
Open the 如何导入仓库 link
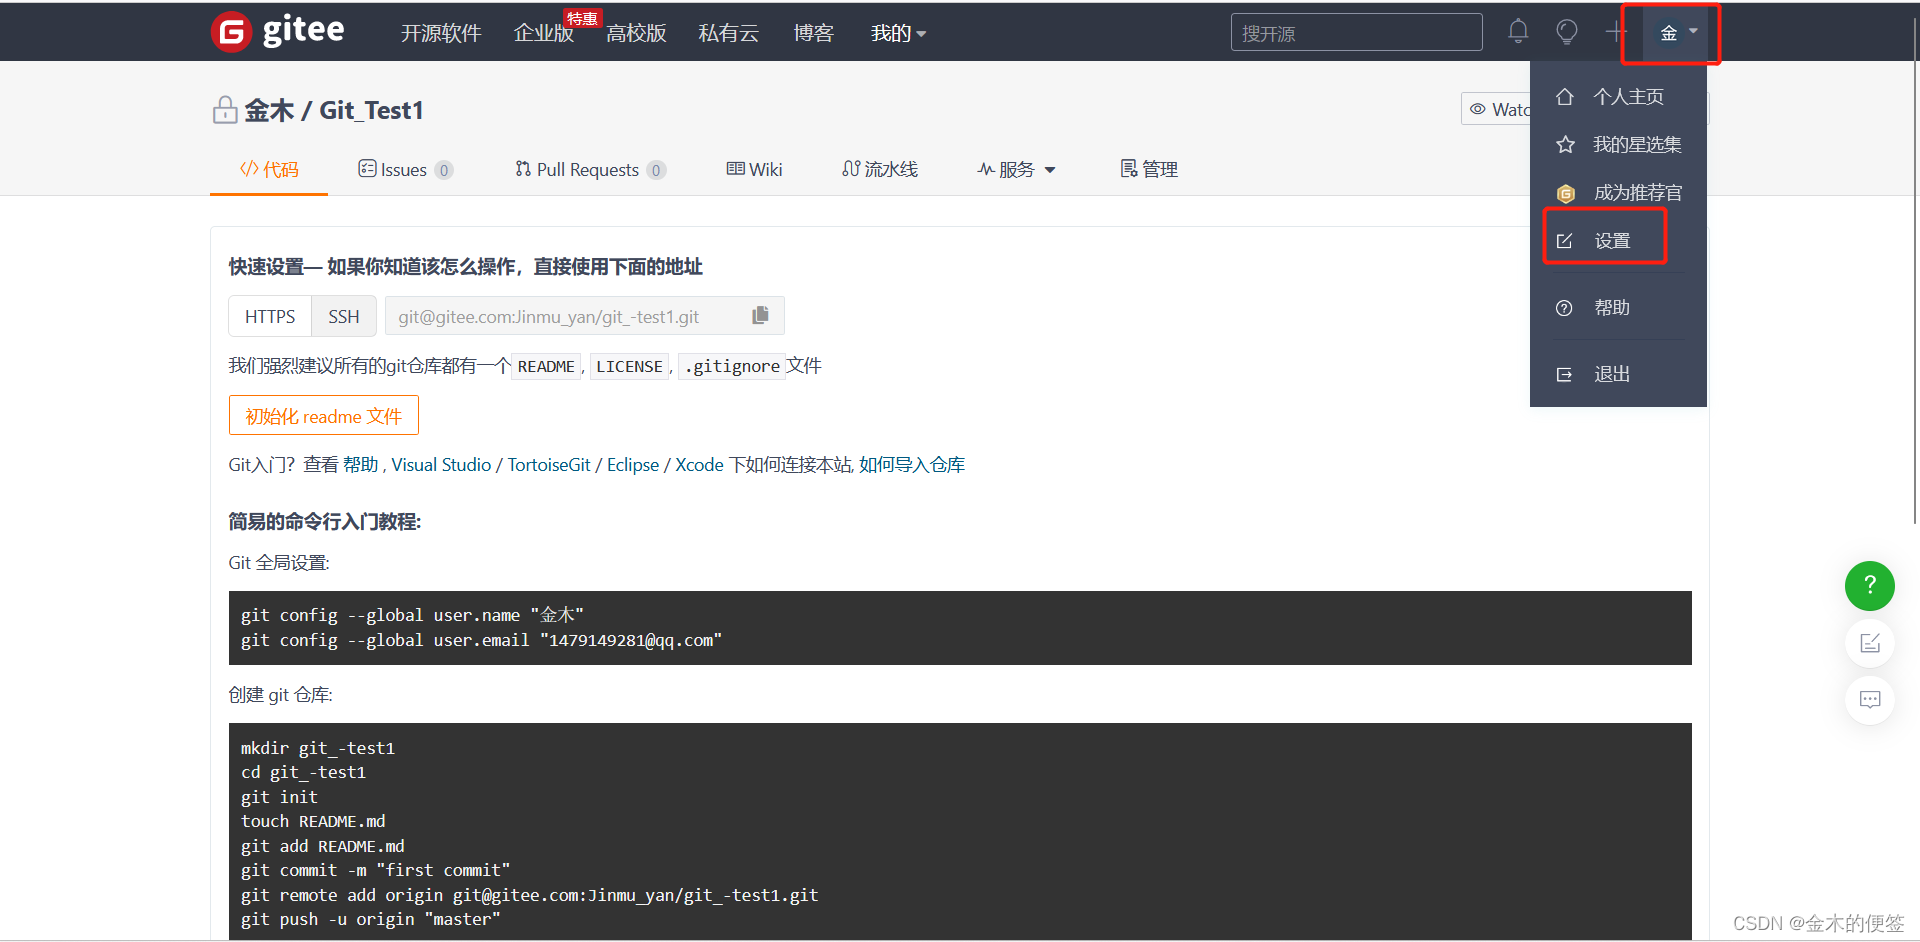pos(912,465)
